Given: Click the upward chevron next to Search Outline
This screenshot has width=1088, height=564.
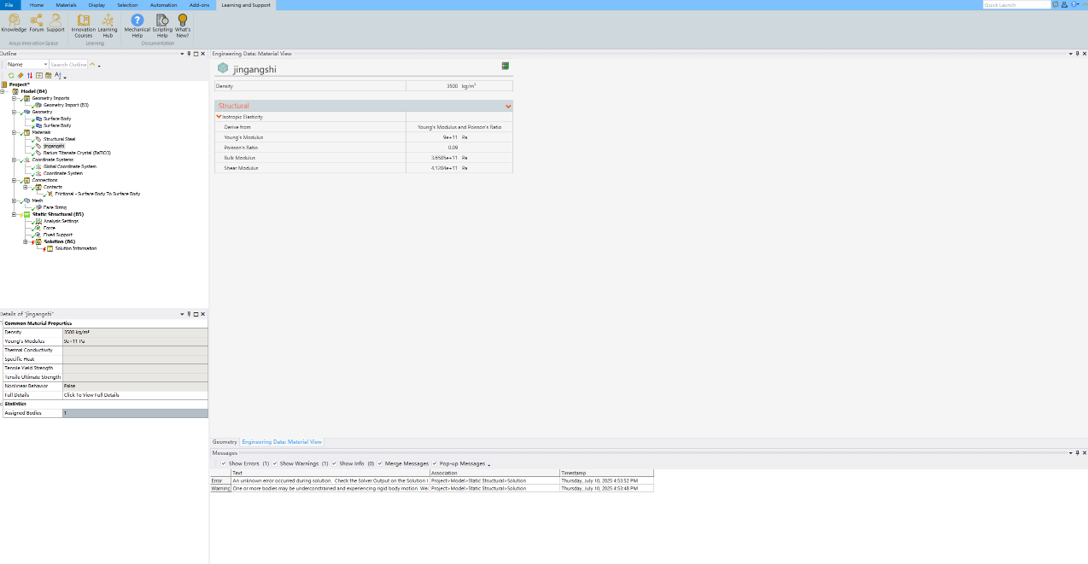Looking at the screenshot, I should (x=92, y=65).
